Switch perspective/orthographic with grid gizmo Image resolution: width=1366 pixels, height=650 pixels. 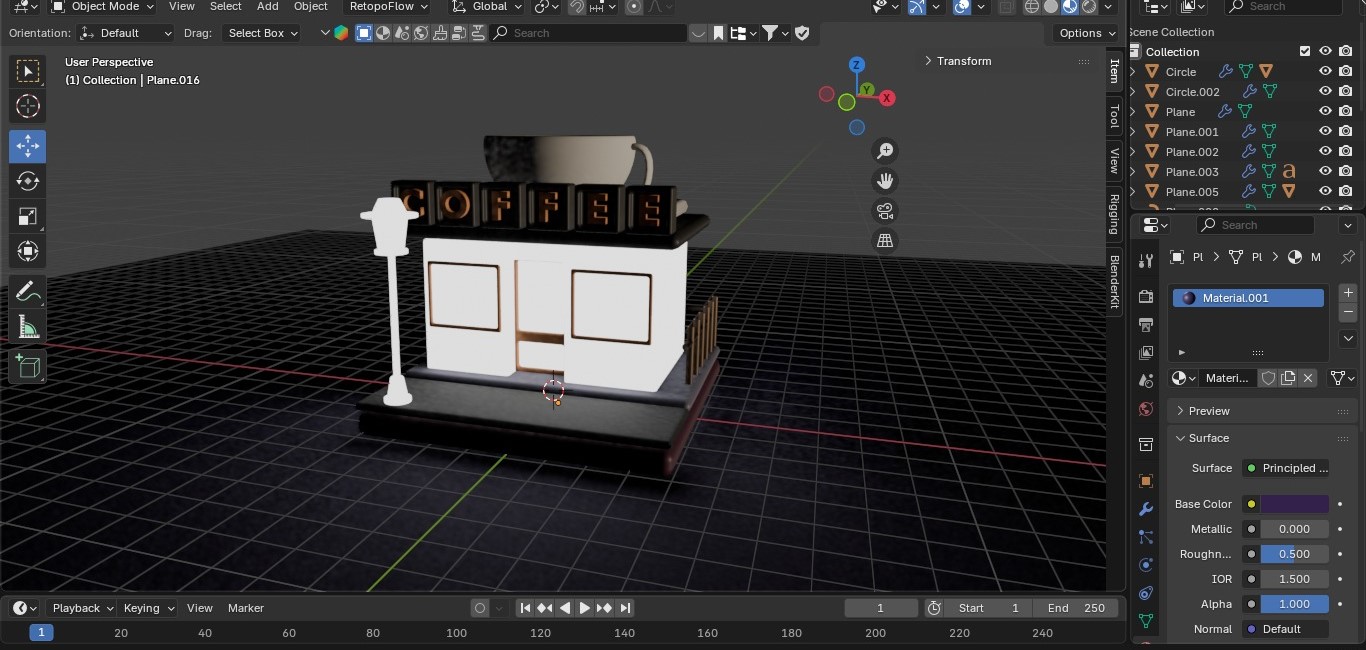tap(885, 241)
